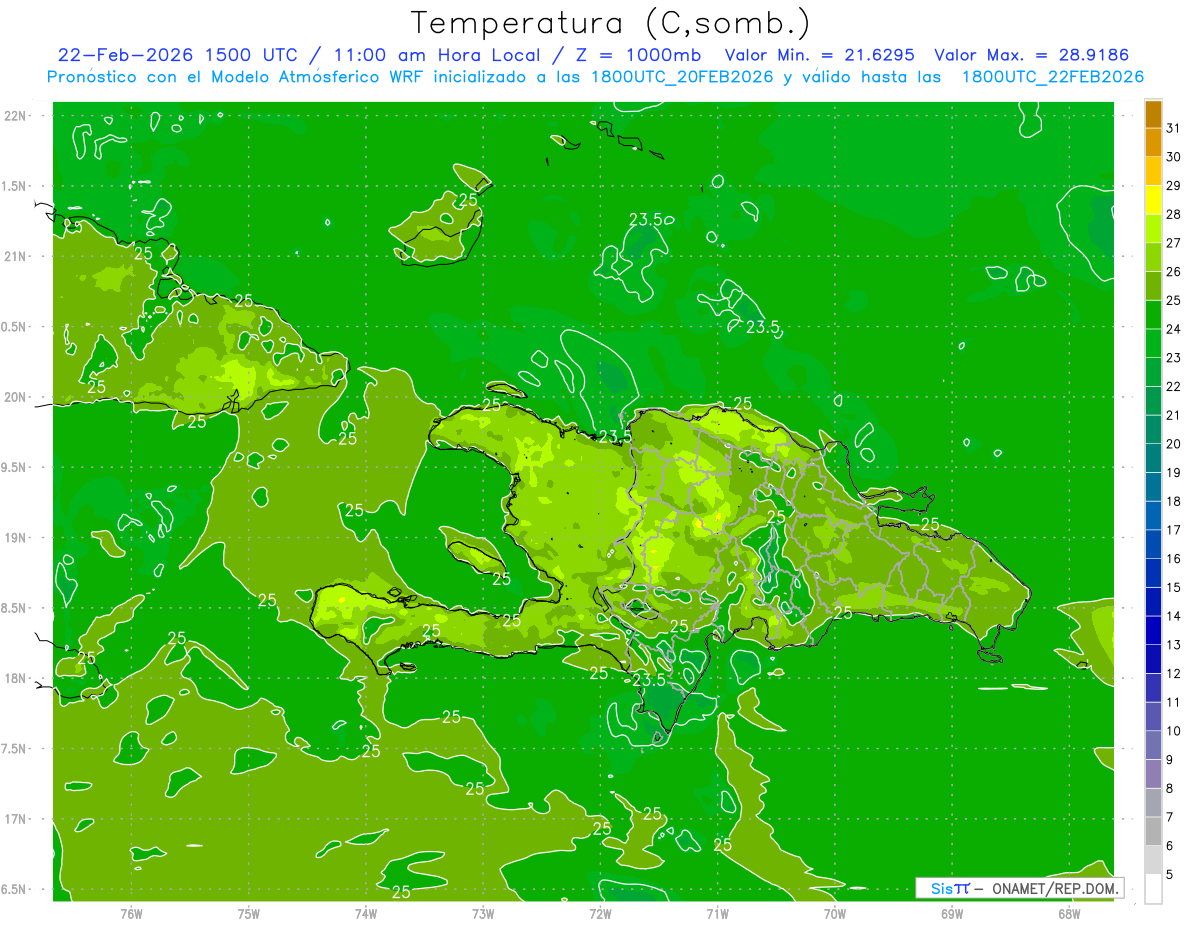The image size is (1200, 927).
Task: Click the '9' color scale label
Action: (1169, 760)
